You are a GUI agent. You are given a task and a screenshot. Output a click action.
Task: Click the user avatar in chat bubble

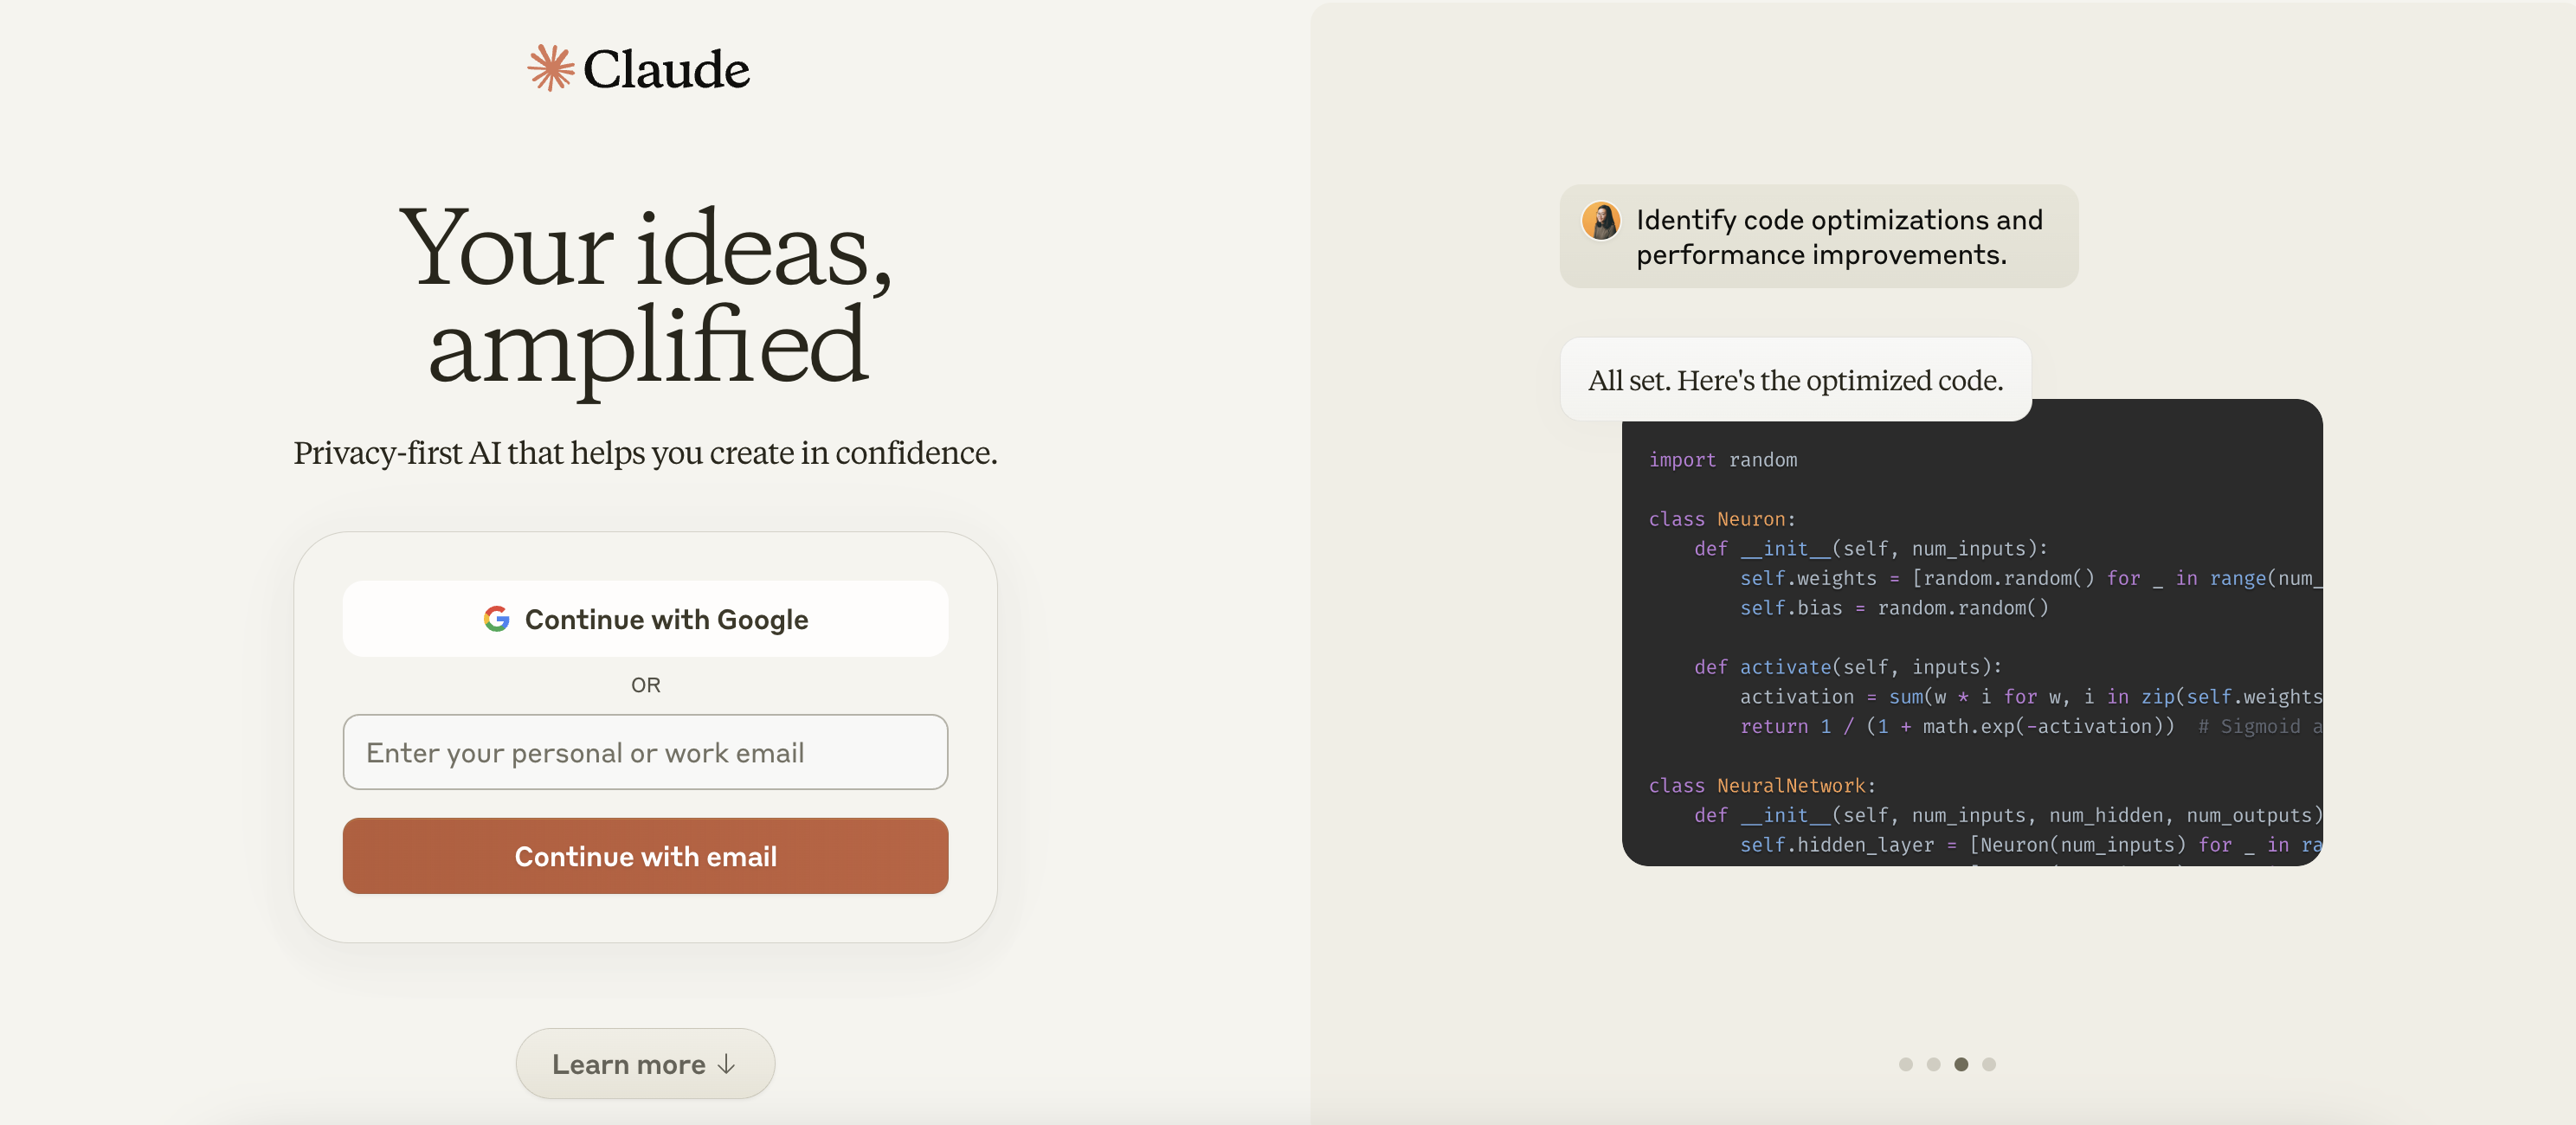(x=1601, y=221)
